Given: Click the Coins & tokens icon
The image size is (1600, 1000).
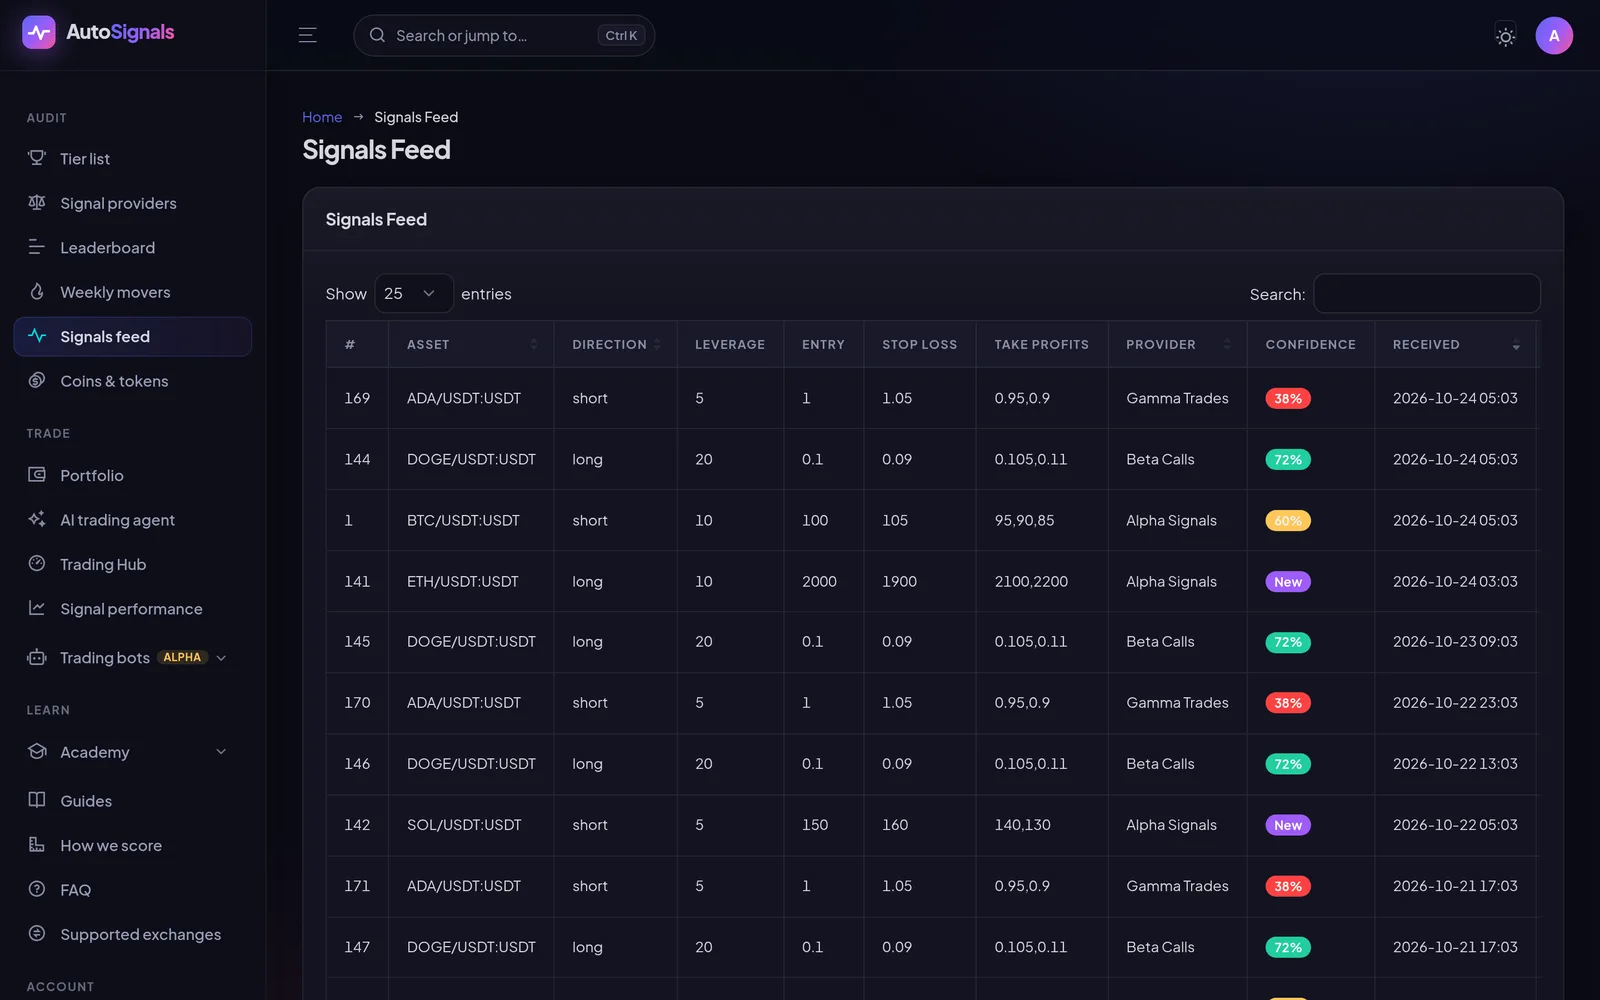Looking at the screenshot, I should point(37,381).
